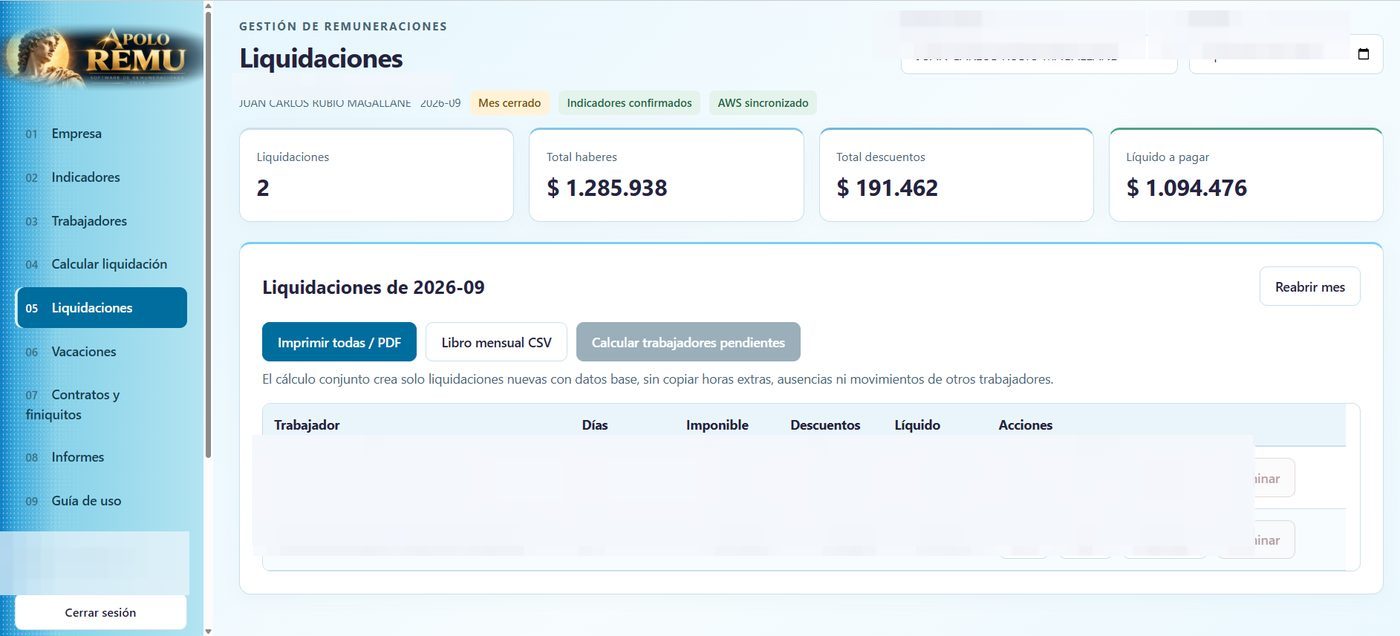Viewport: 1400px width, 636px height.
Task: Click the sidebar scrollbar down arrow
Action: click(208, 630)
